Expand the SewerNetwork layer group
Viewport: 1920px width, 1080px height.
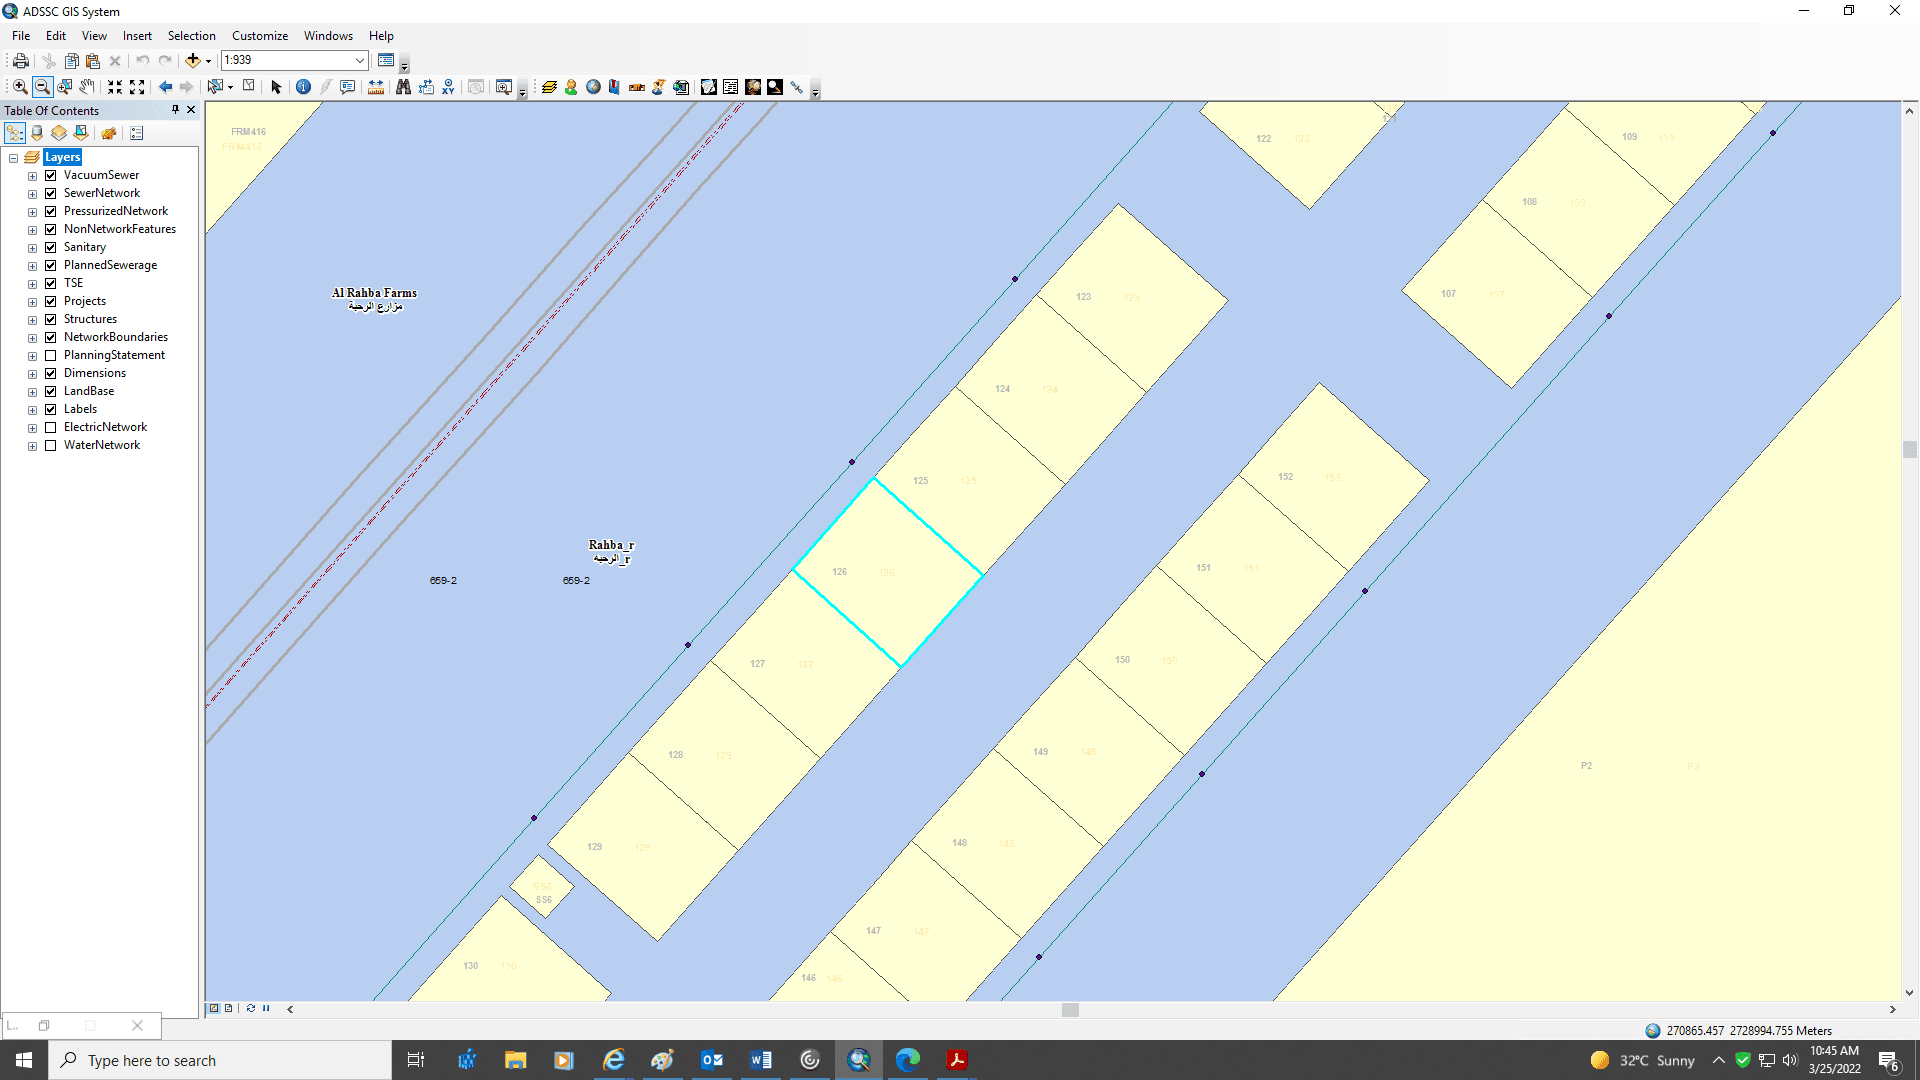(32, 194)
